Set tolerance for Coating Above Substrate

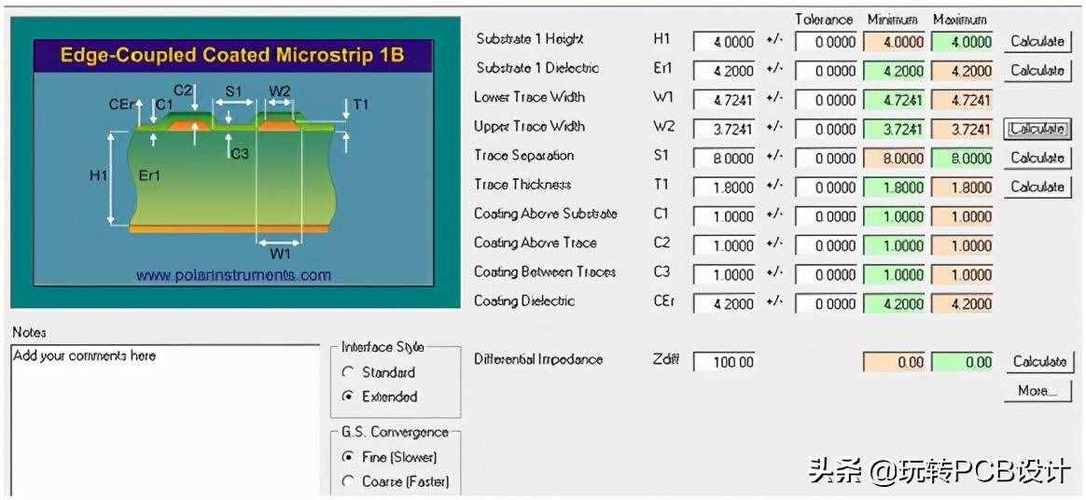[826, 217]
